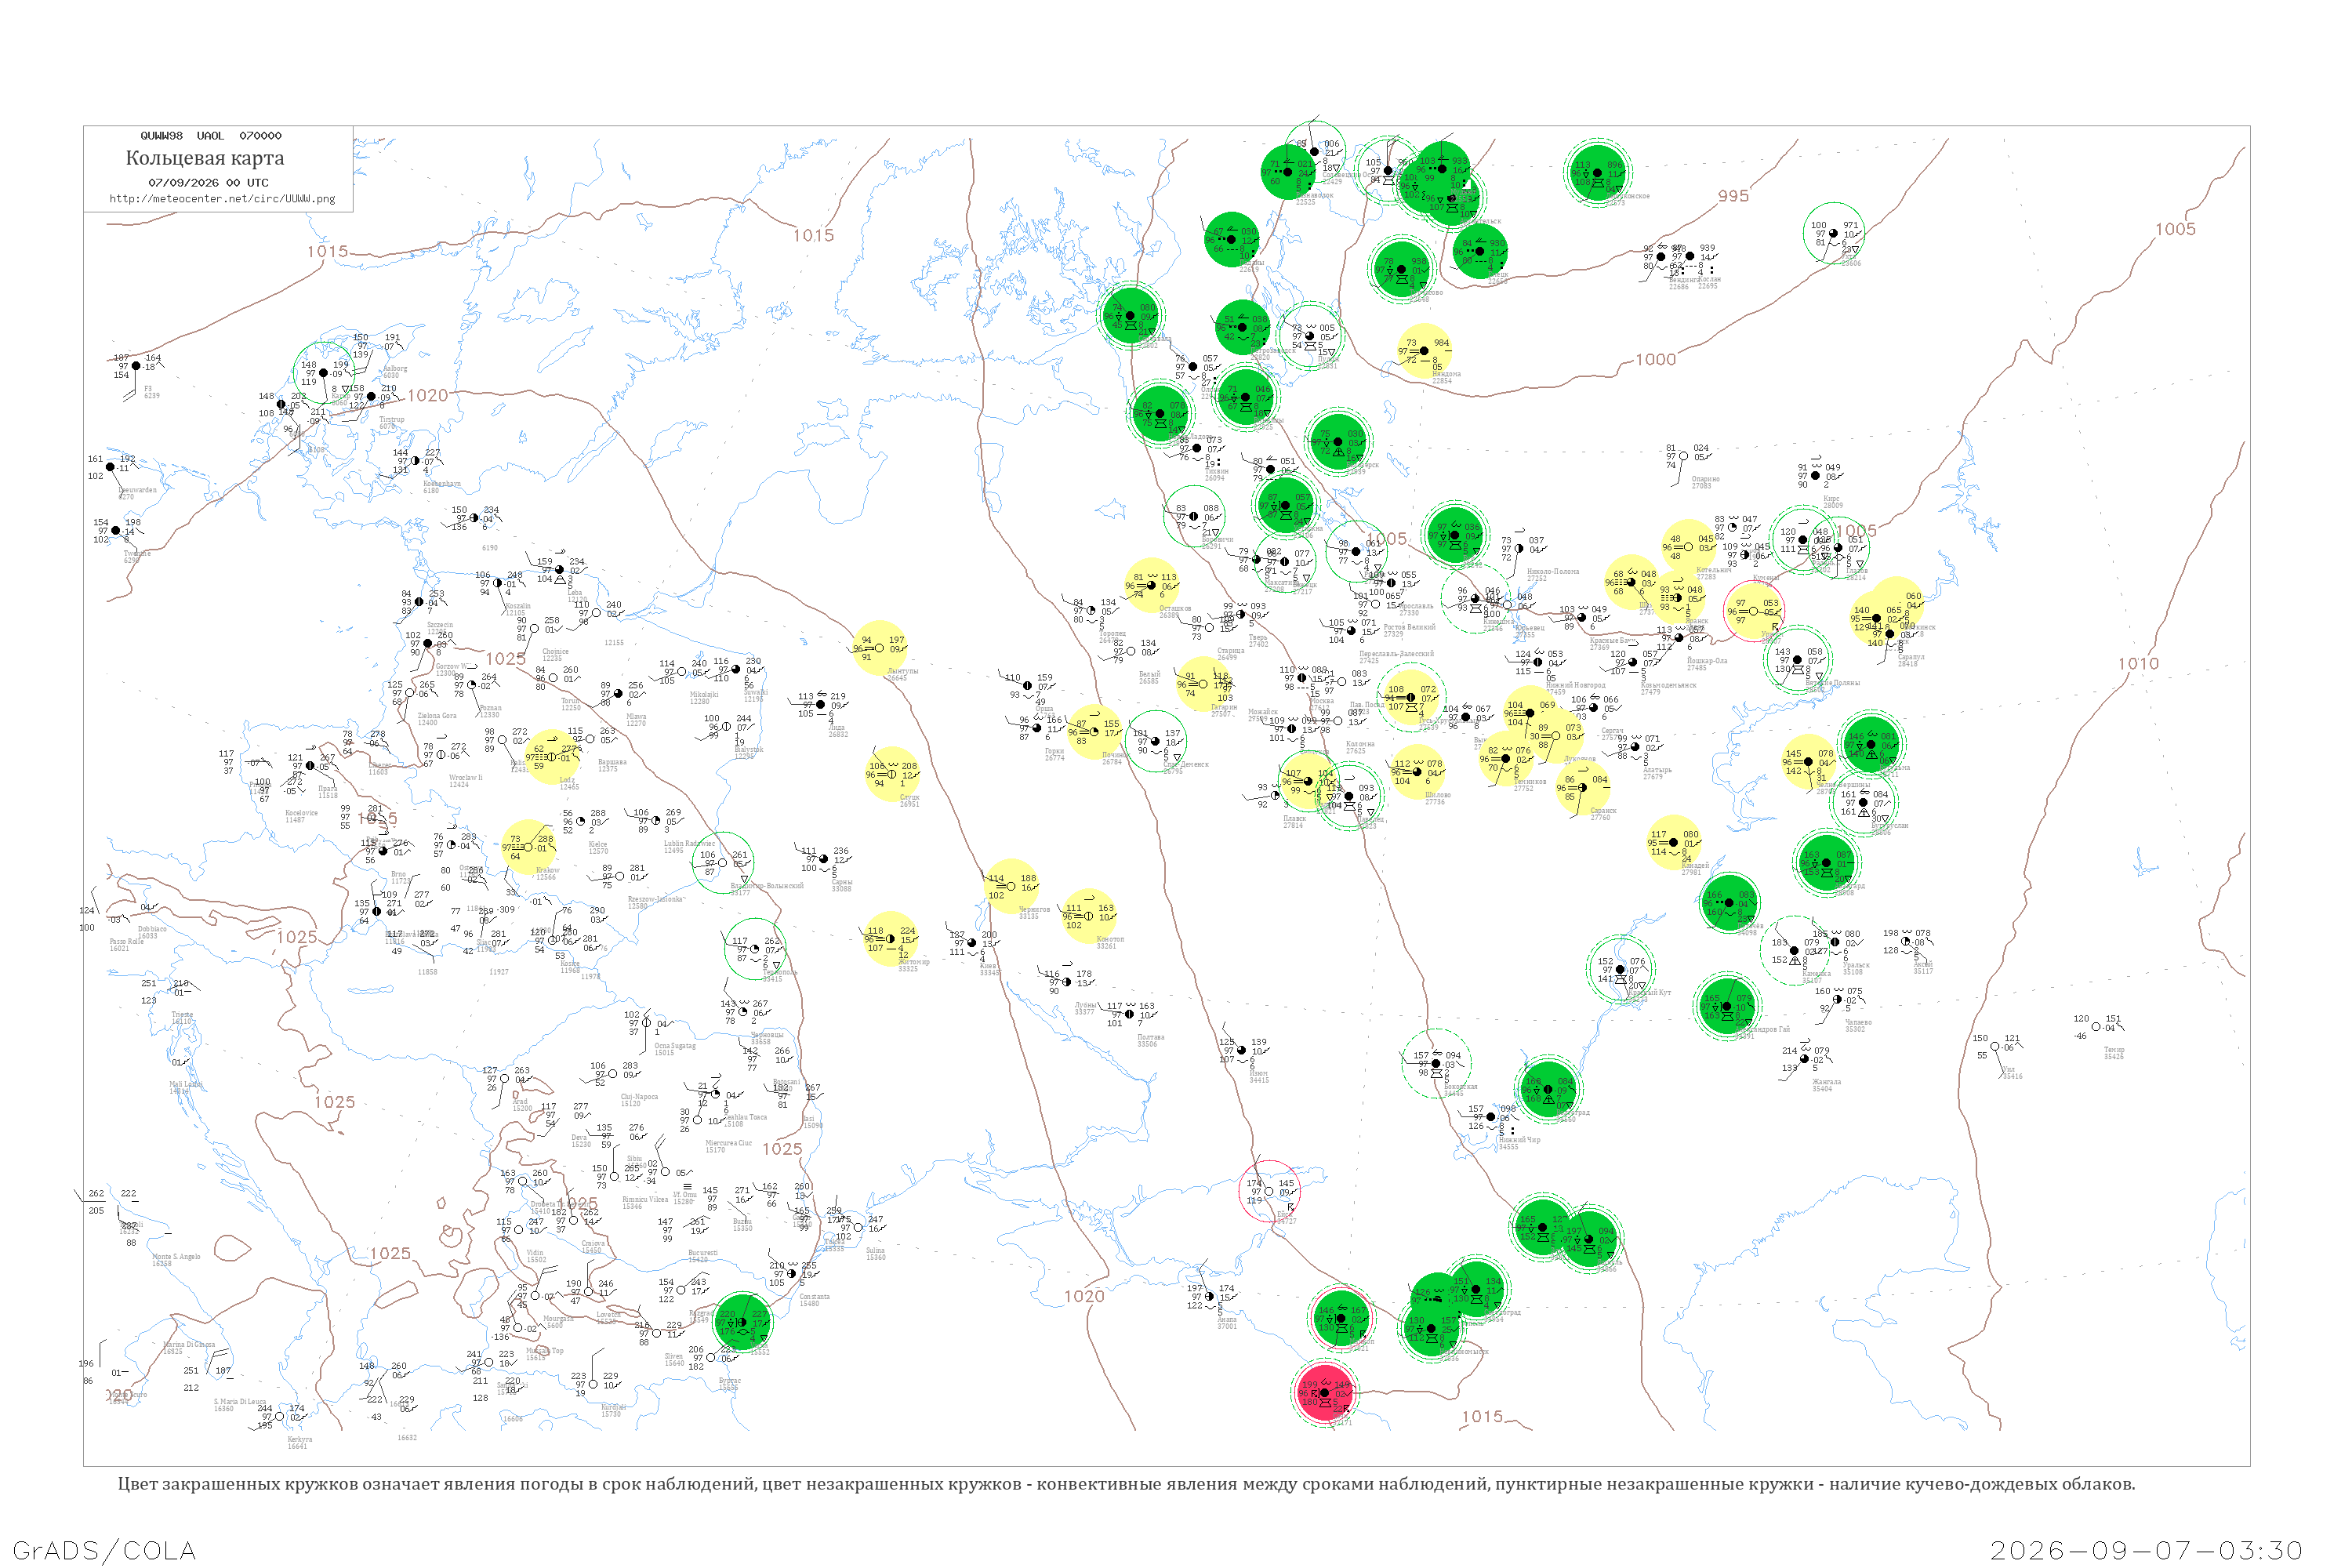2352x1568 pixels.
Task: Select the Жангала station plot circle
Action: (1804, 1059)
